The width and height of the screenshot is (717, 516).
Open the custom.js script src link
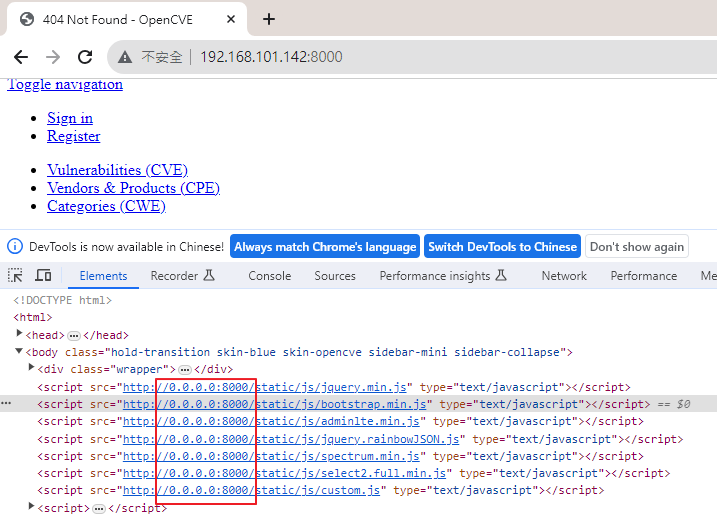click(251, 490)
